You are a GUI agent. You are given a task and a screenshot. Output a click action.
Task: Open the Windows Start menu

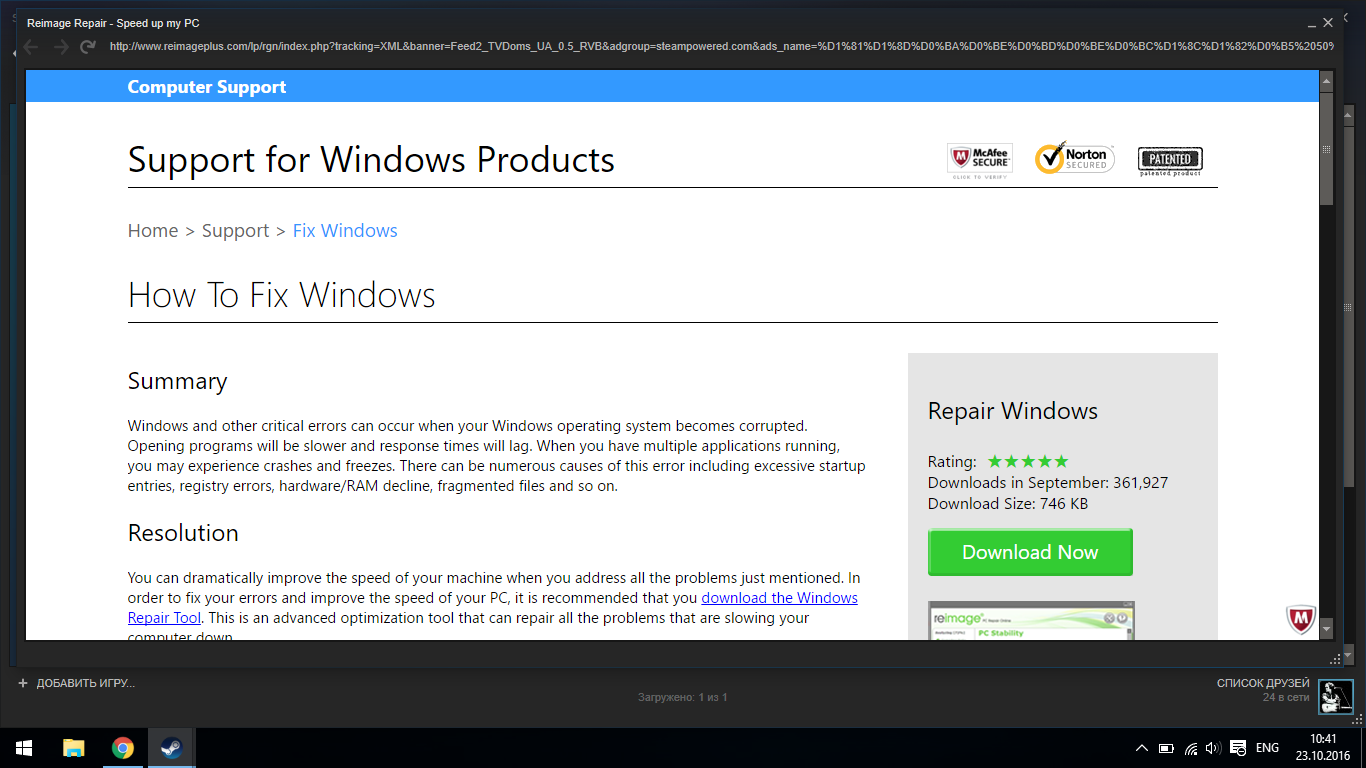tap(24, 748)
